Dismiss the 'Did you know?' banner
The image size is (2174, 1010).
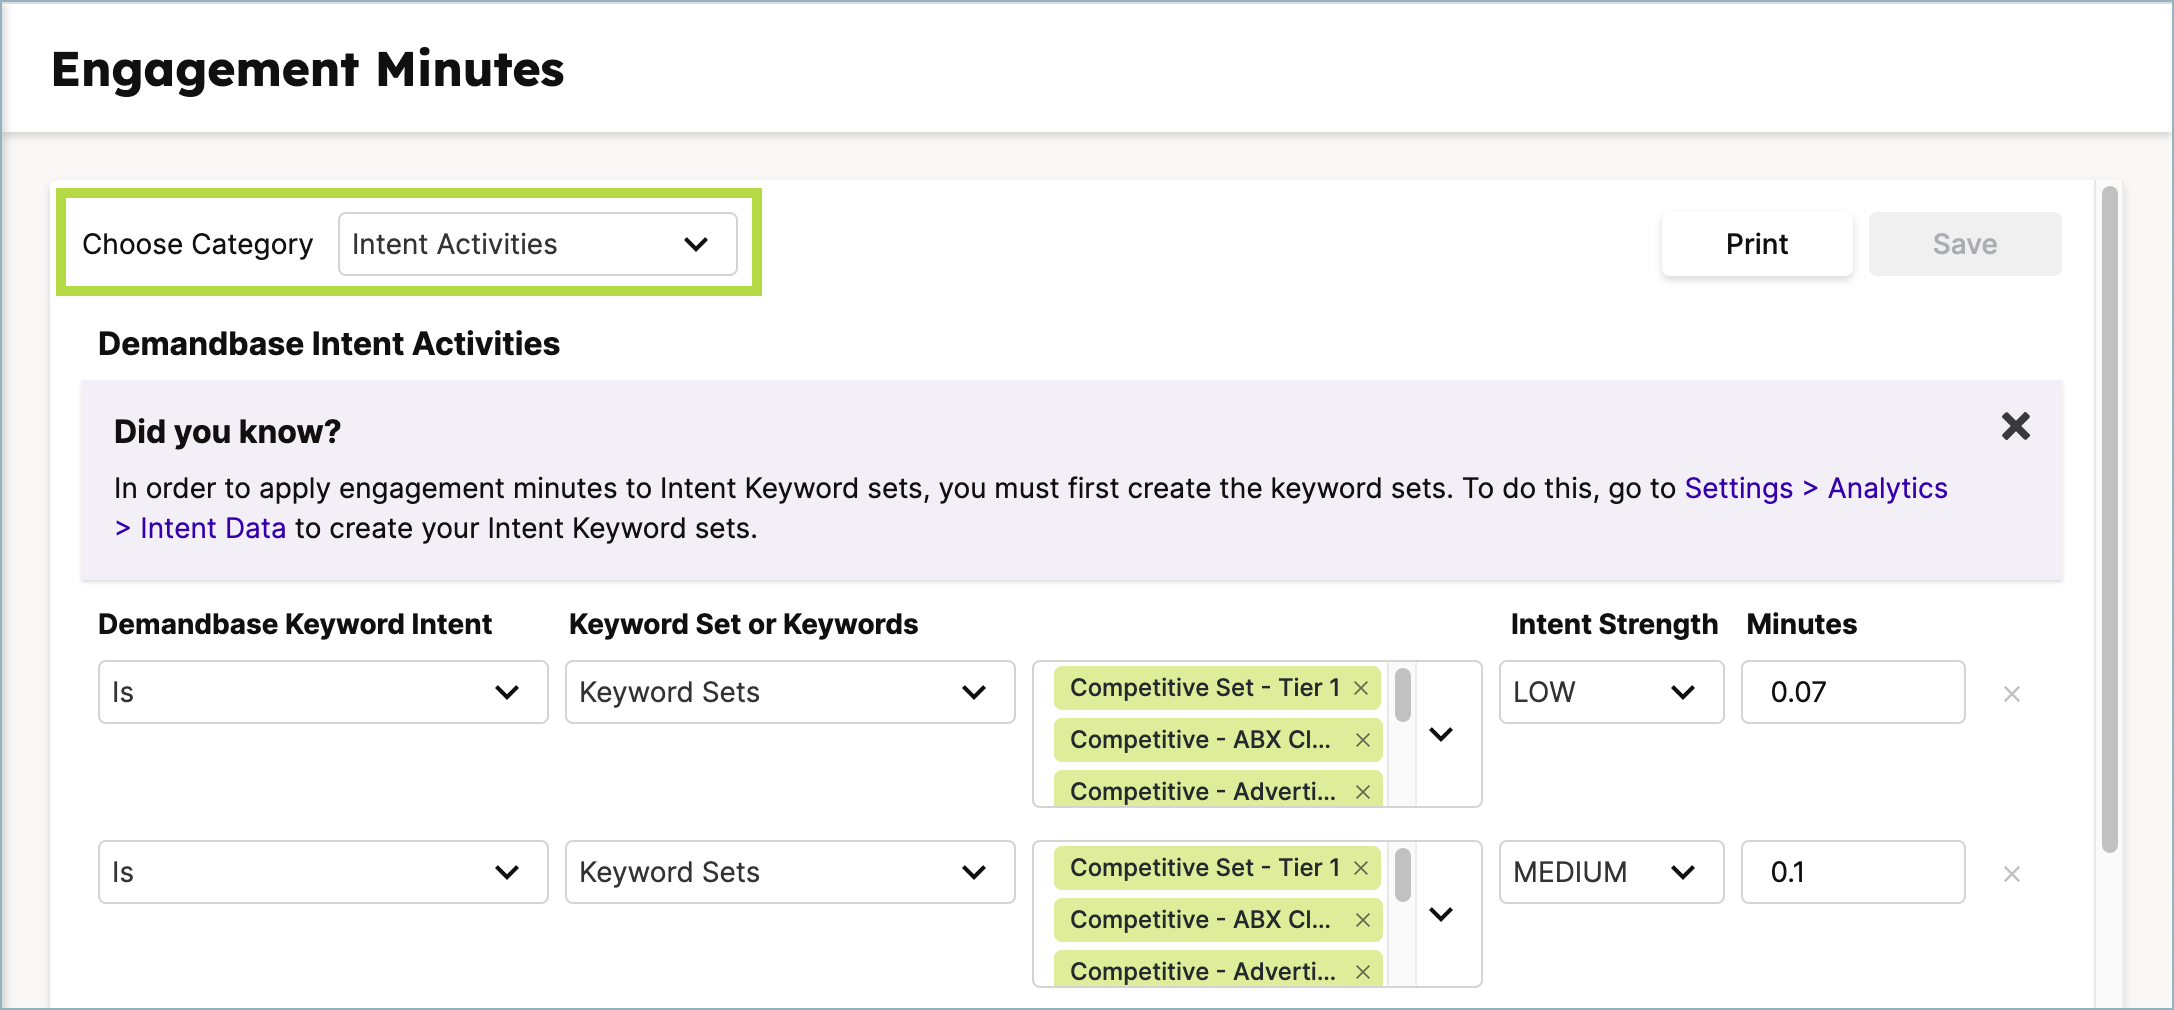tap(2015, 427)
